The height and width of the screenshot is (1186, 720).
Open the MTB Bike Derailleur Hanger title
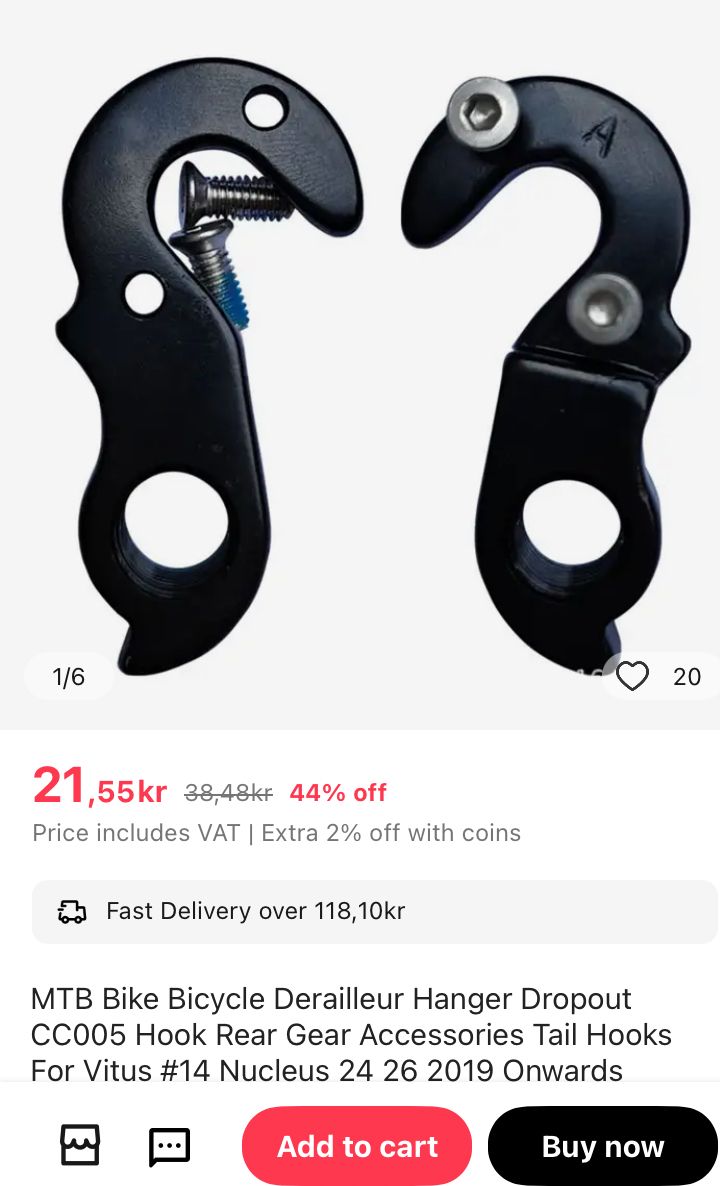point(351,1035)
